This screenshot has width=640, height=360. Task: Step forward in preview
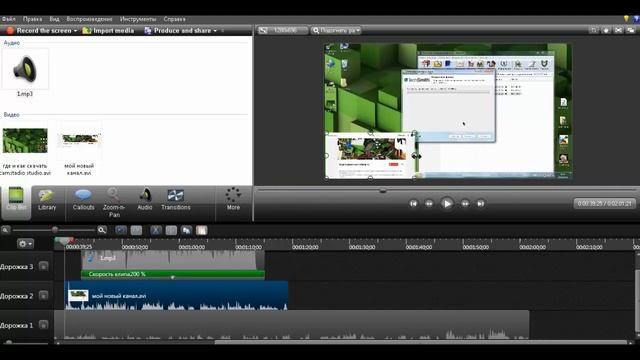(465, 203)
